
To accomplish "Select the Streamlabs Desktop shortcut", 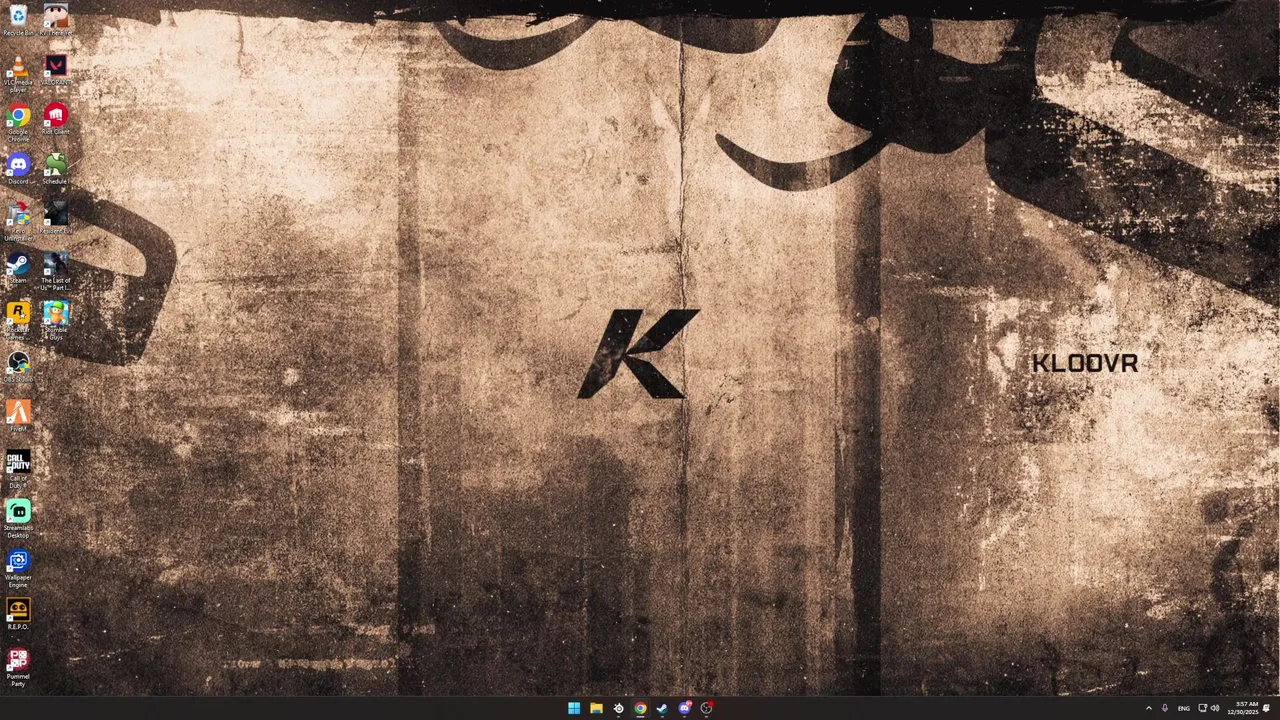I will [18, 520].
